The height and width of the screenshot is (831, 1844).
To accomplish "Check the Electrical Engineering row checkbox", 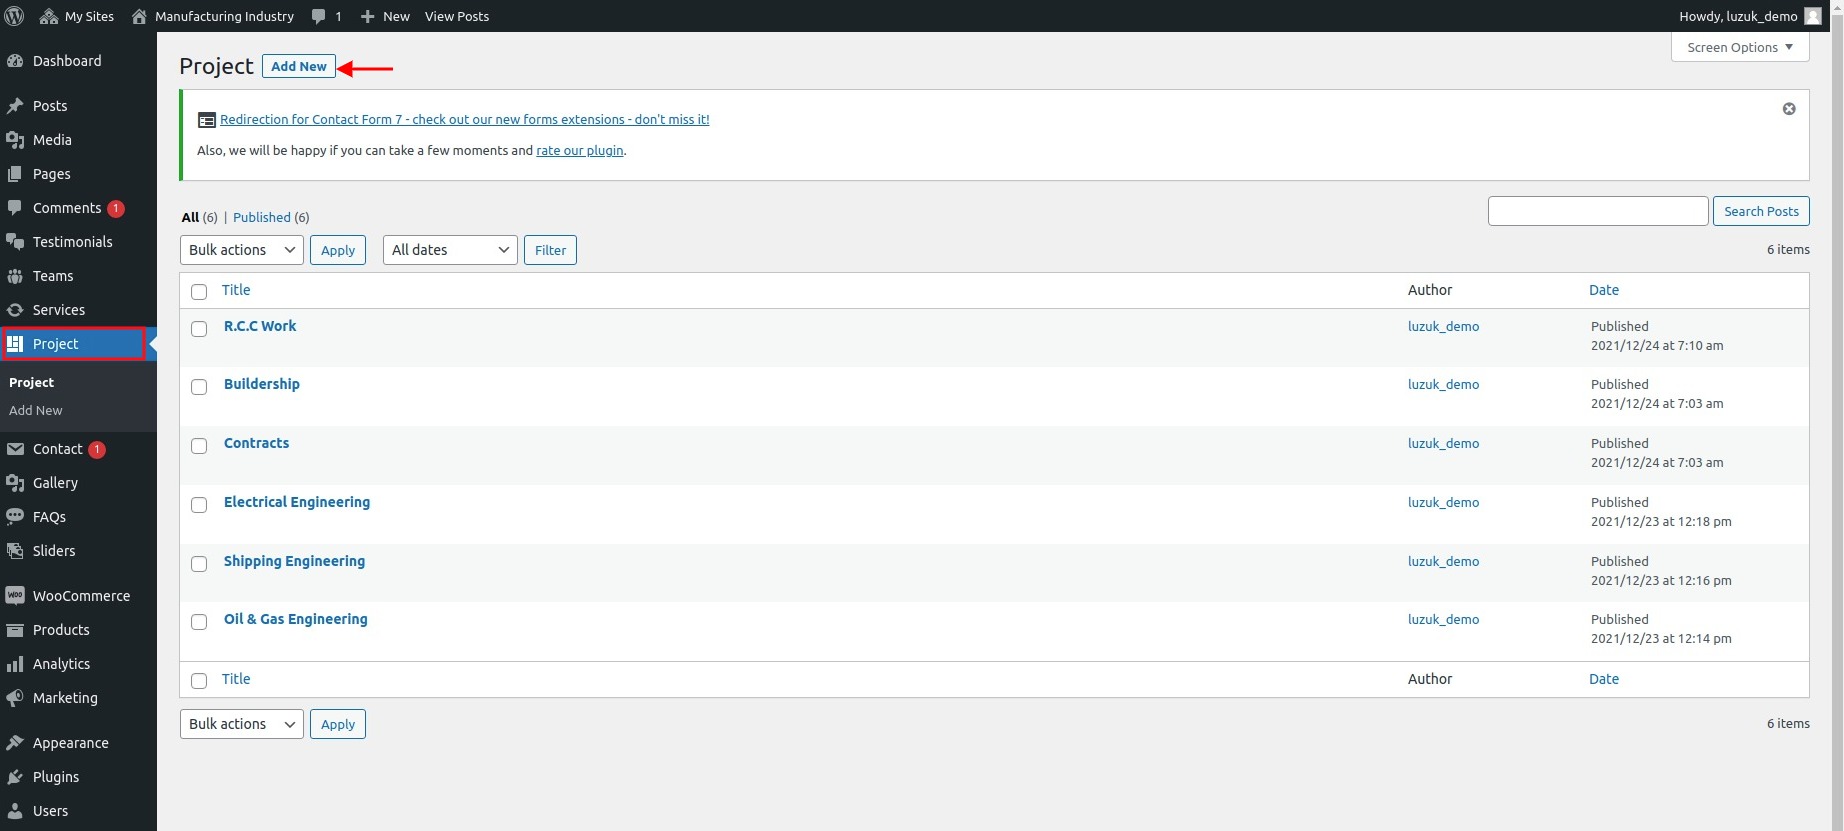I will (199, 505).
